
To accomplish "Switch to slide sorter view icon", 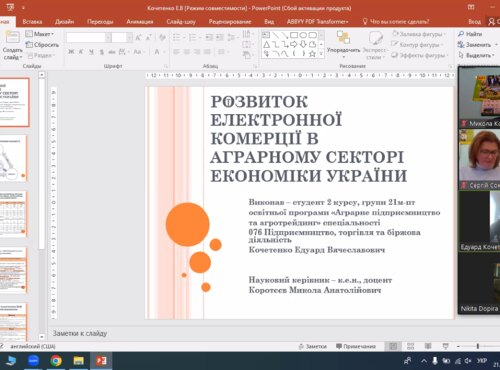I will 410,346.
